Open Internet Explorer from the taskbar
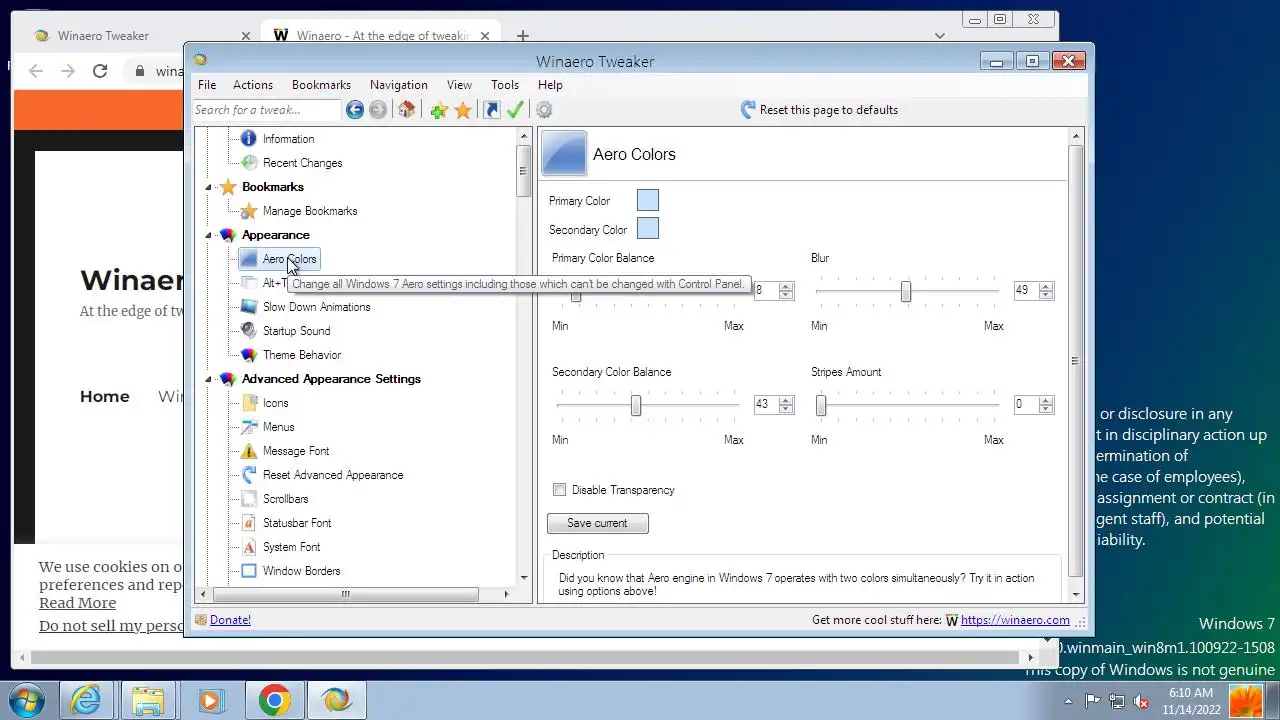The width and height of the screenshot is (1280, 720). [87, 700]
